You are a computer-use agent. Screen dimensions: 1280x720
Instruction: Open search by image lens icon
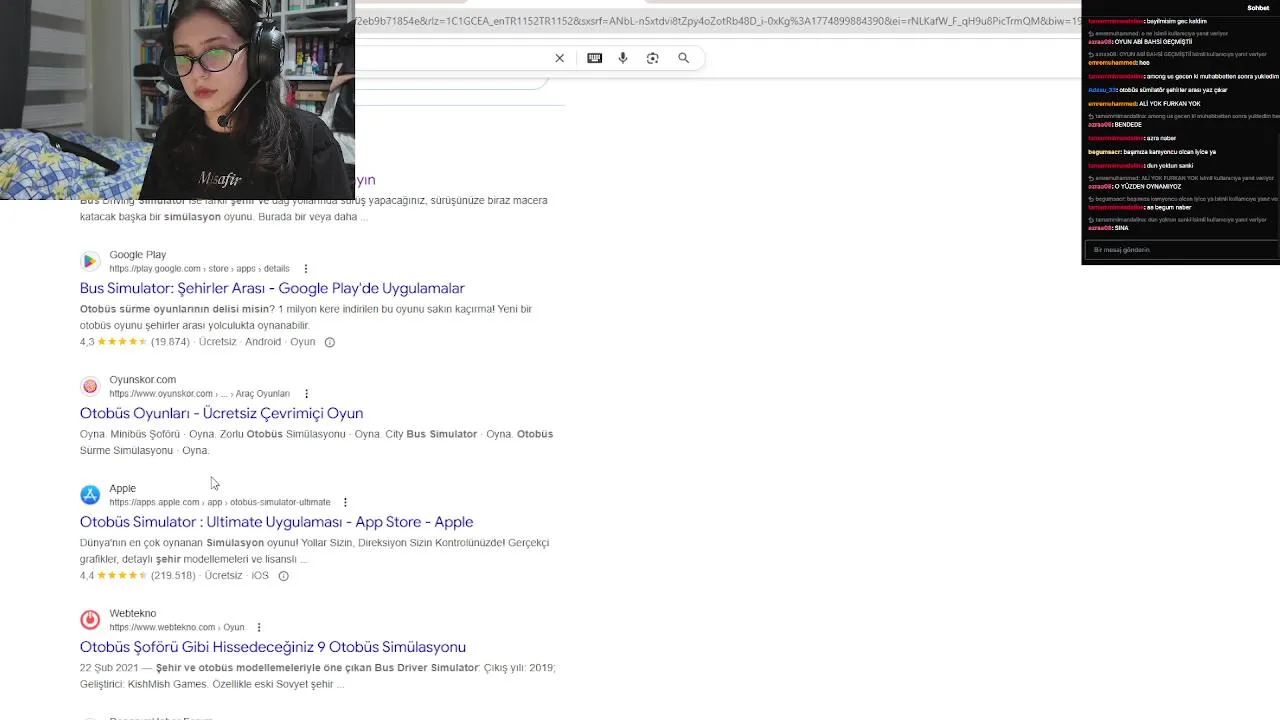[653, 58]
